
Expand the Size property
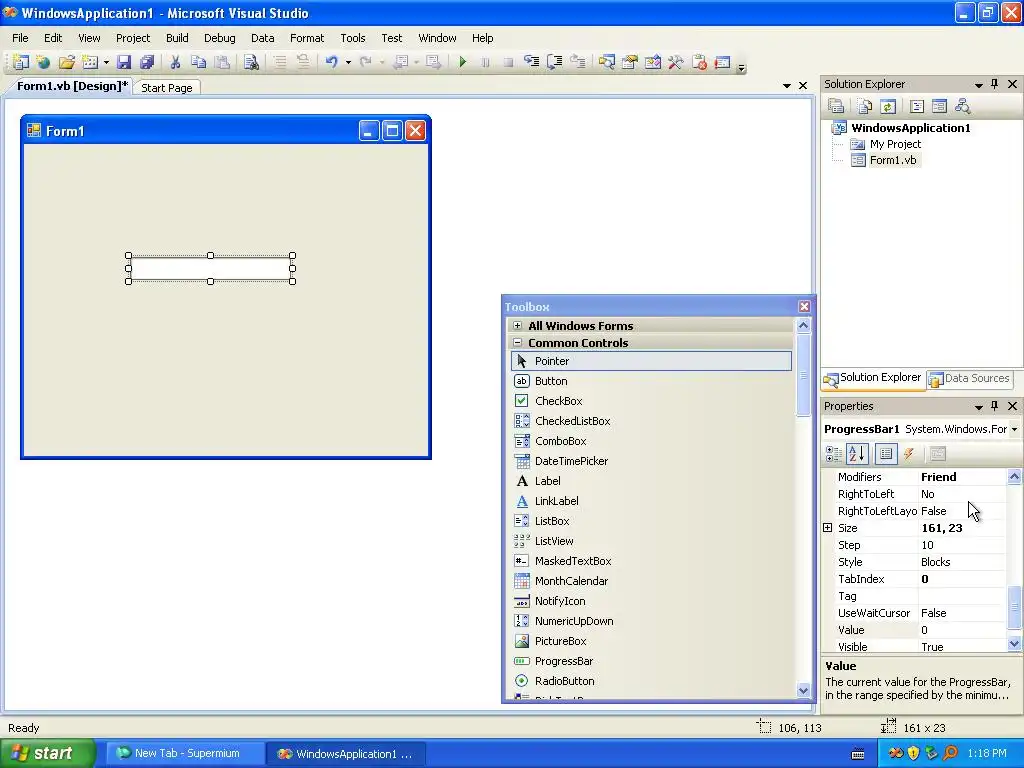(827, 528)
